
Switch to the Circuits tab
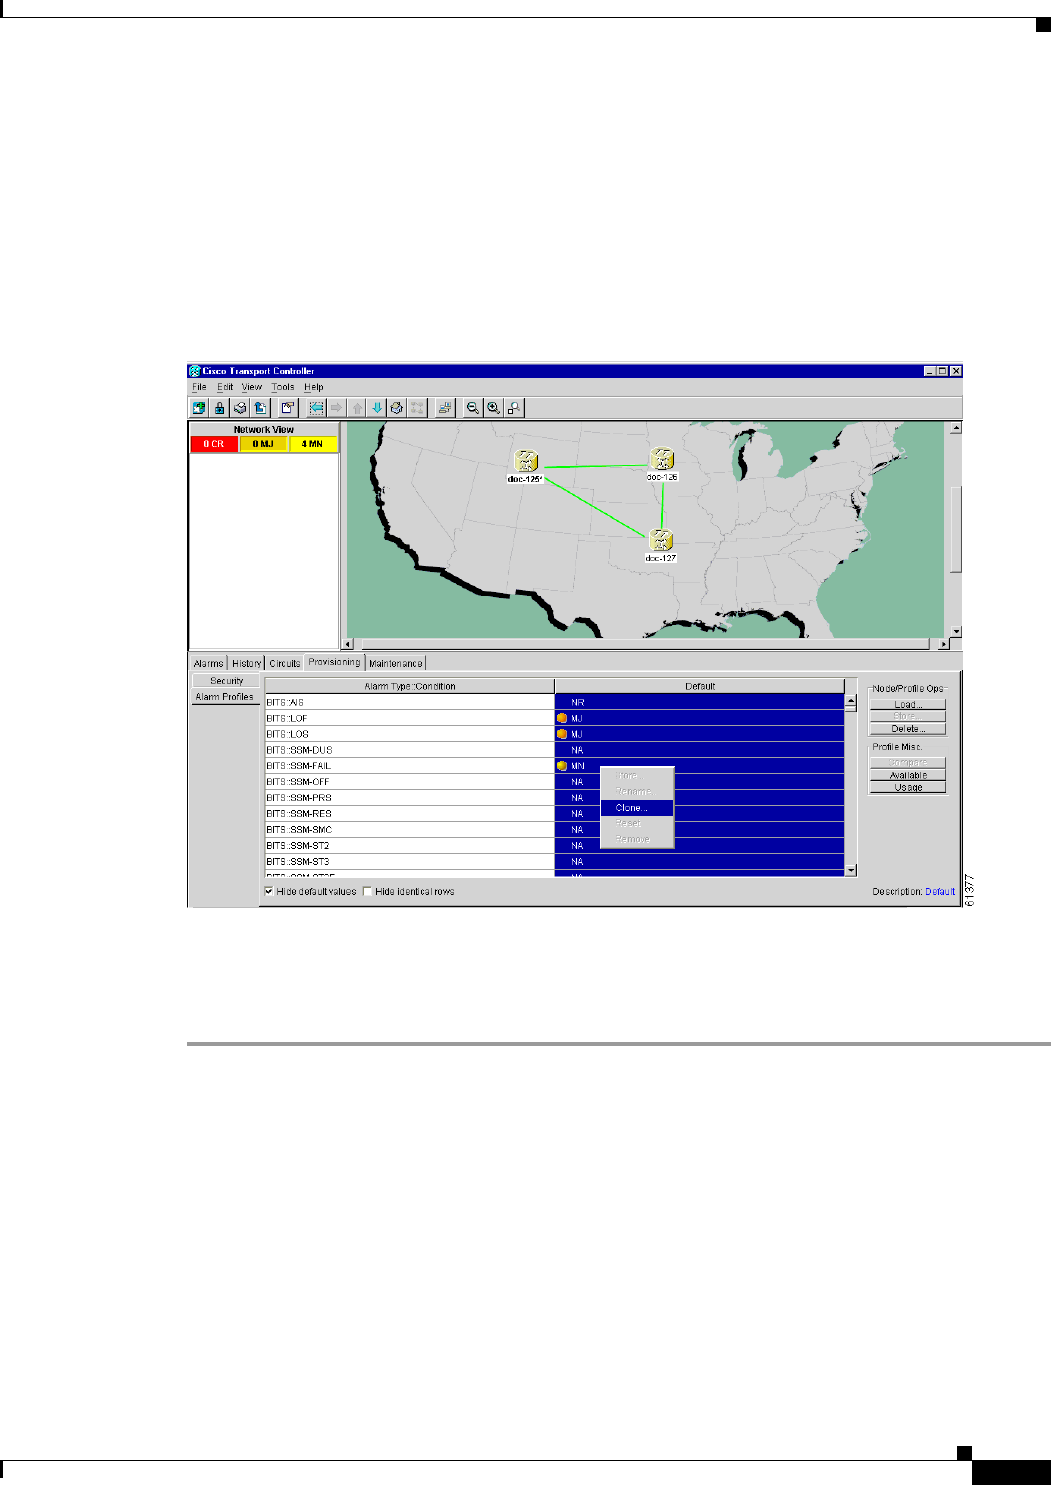click(x=285, y=663)
